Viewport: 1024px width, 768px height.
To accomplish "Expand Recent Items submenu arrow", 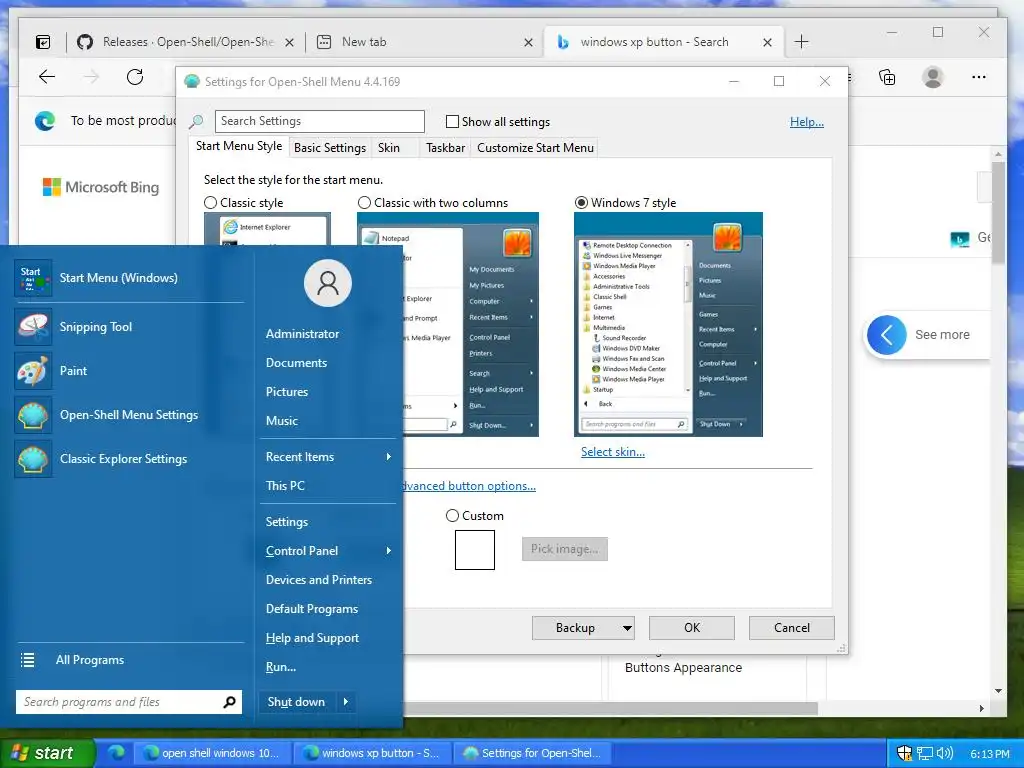I will 389,457.
